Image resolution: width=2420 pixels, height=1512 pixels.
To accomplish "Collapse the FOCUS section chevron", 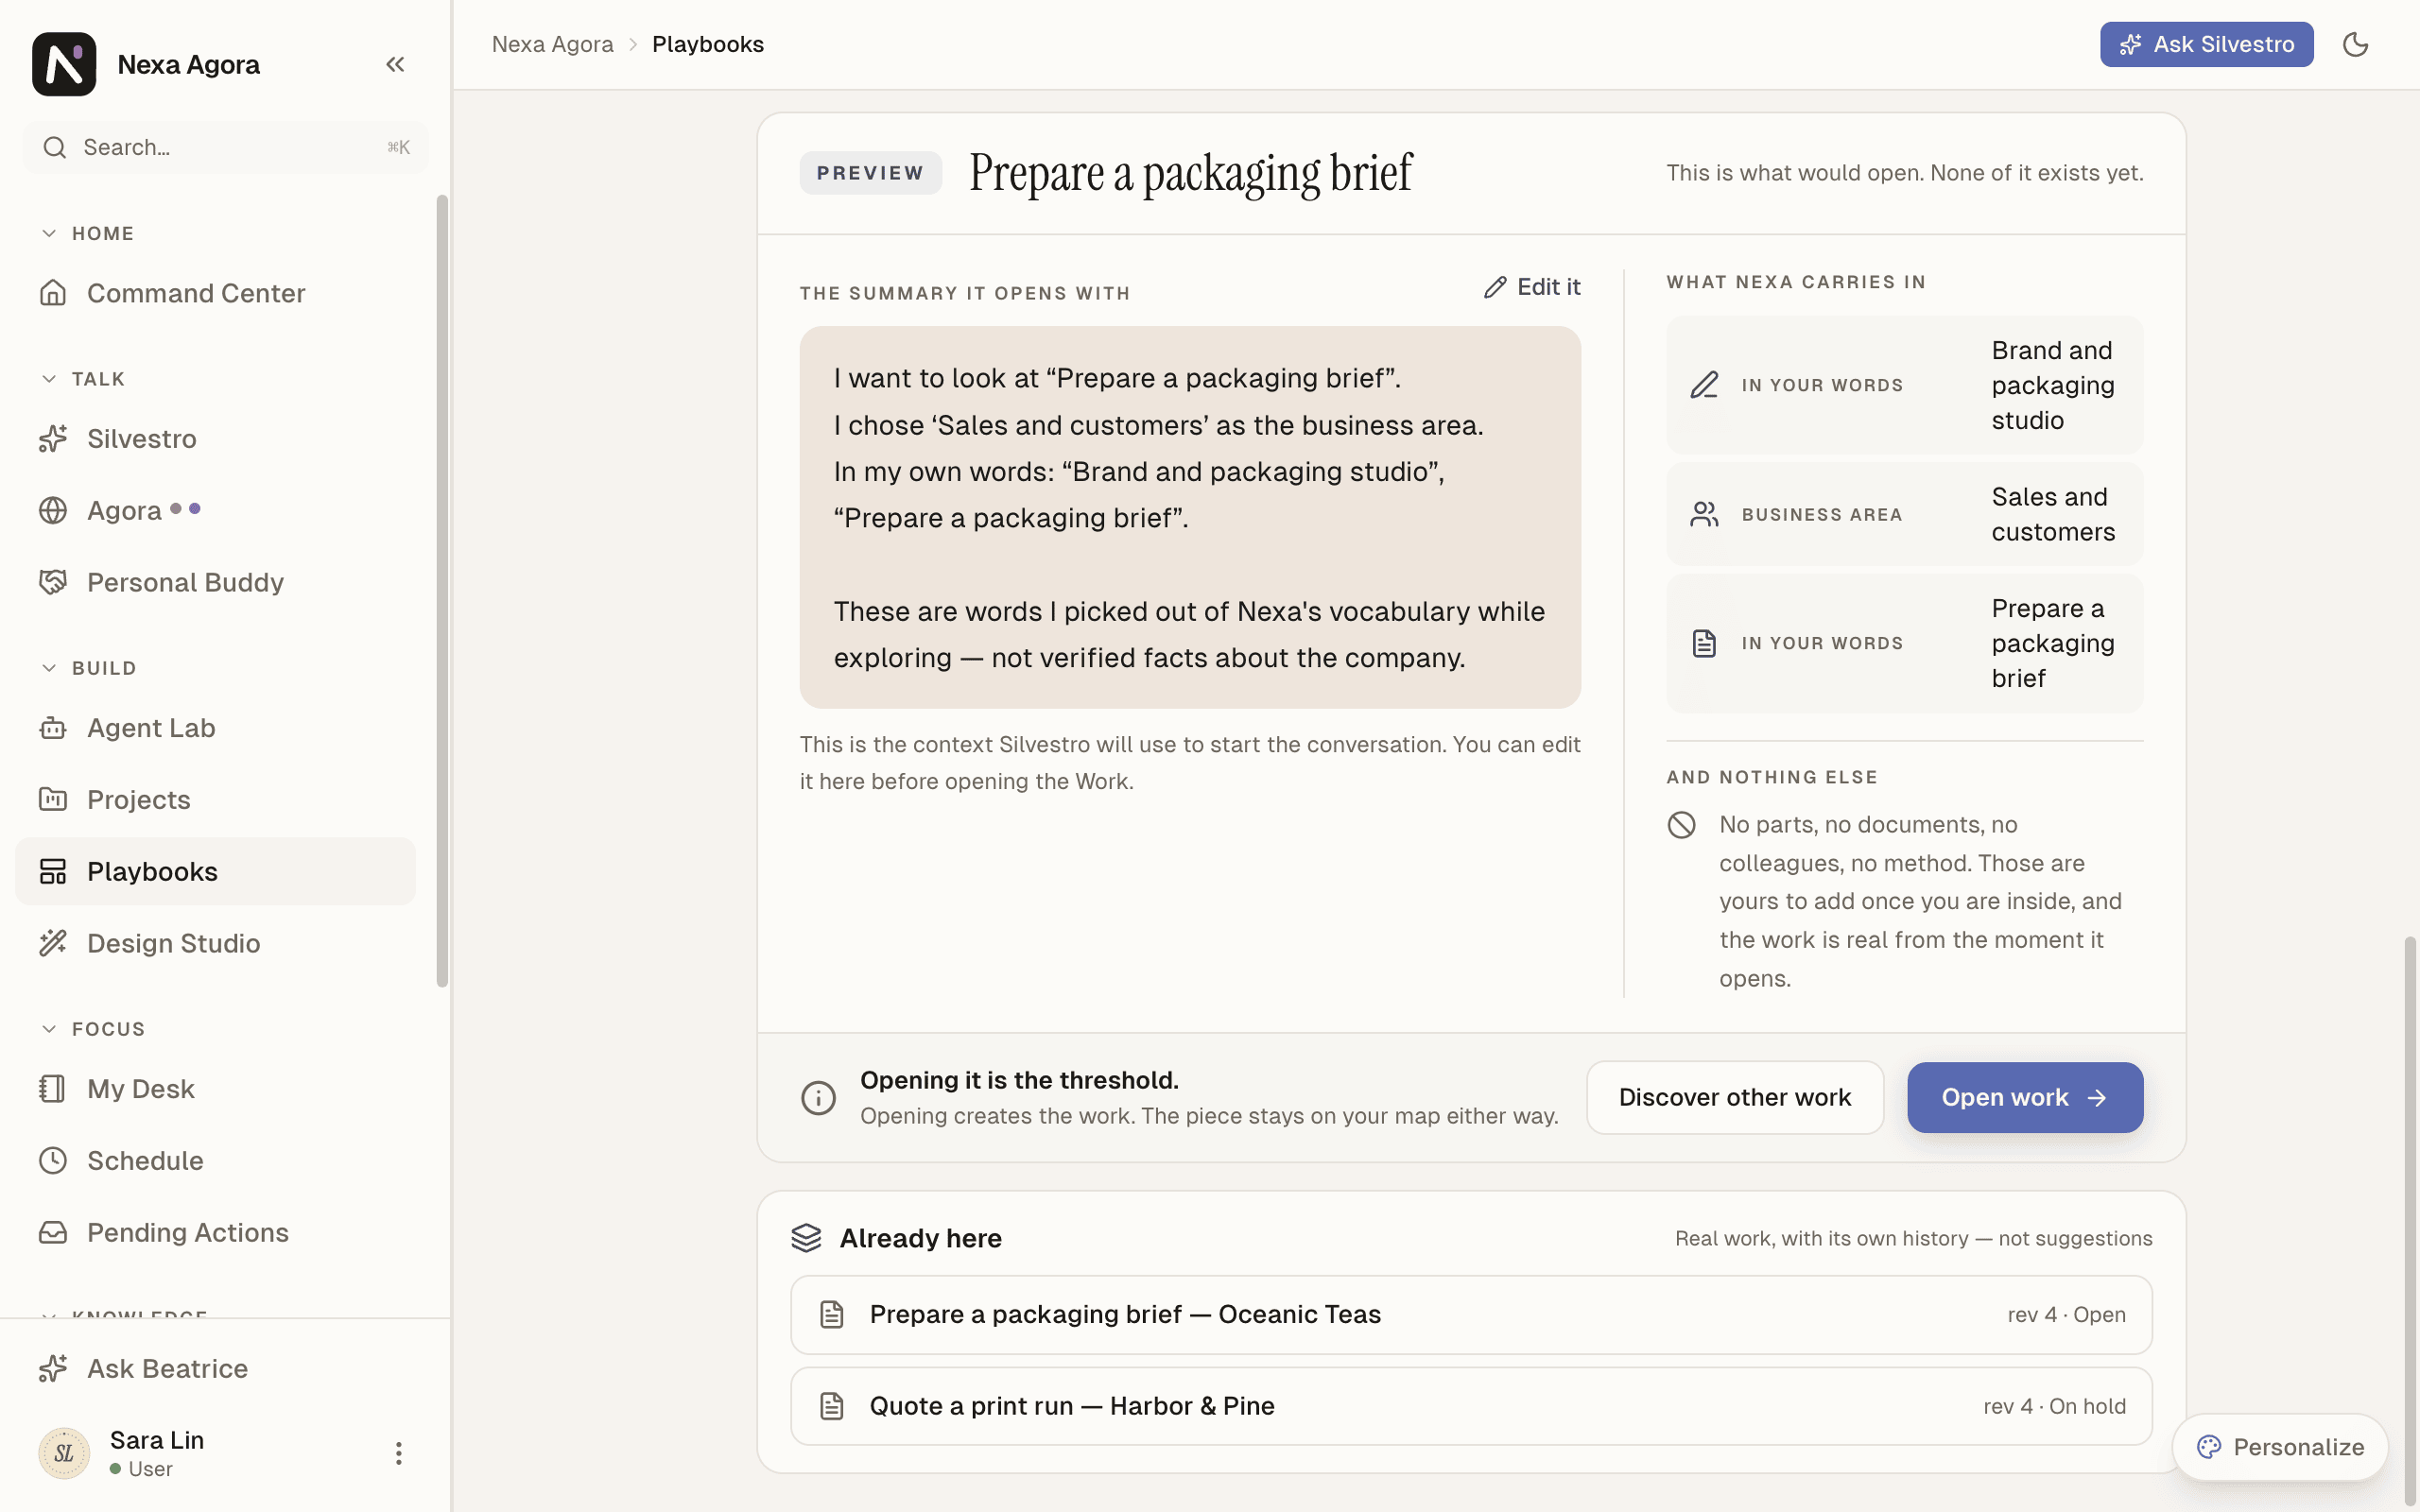I will pyautogui.click(x=48, y=1029).
